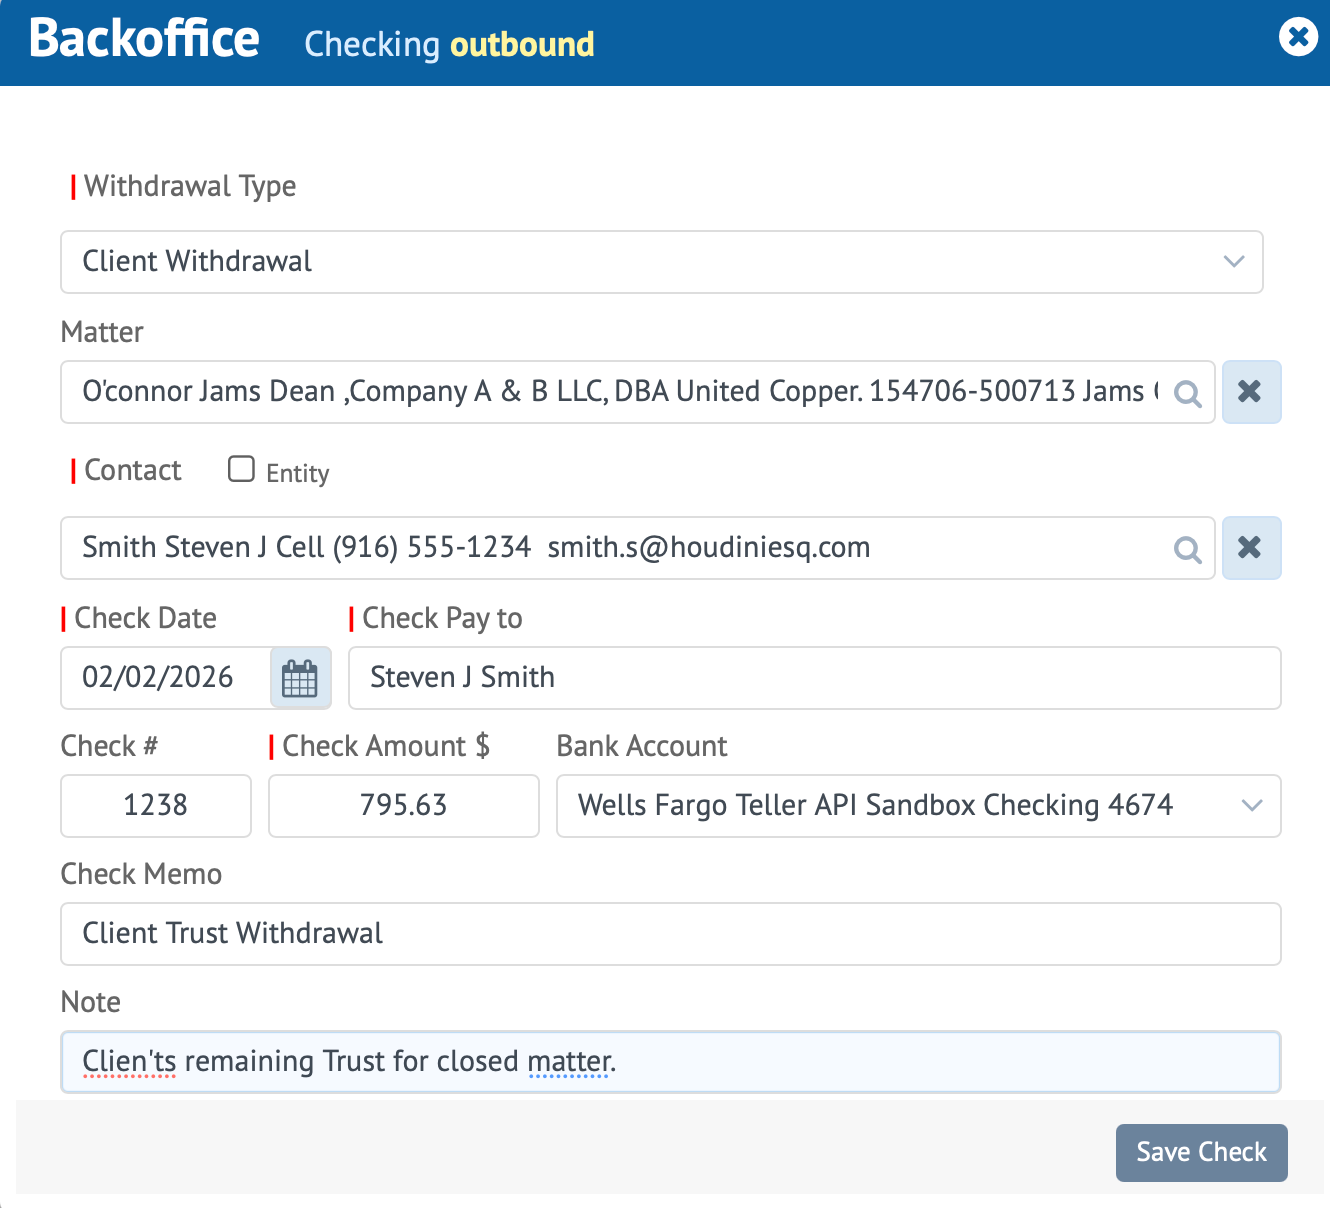Select the Note text area
The image size is (1330, 1208).
pos(670,1061)
